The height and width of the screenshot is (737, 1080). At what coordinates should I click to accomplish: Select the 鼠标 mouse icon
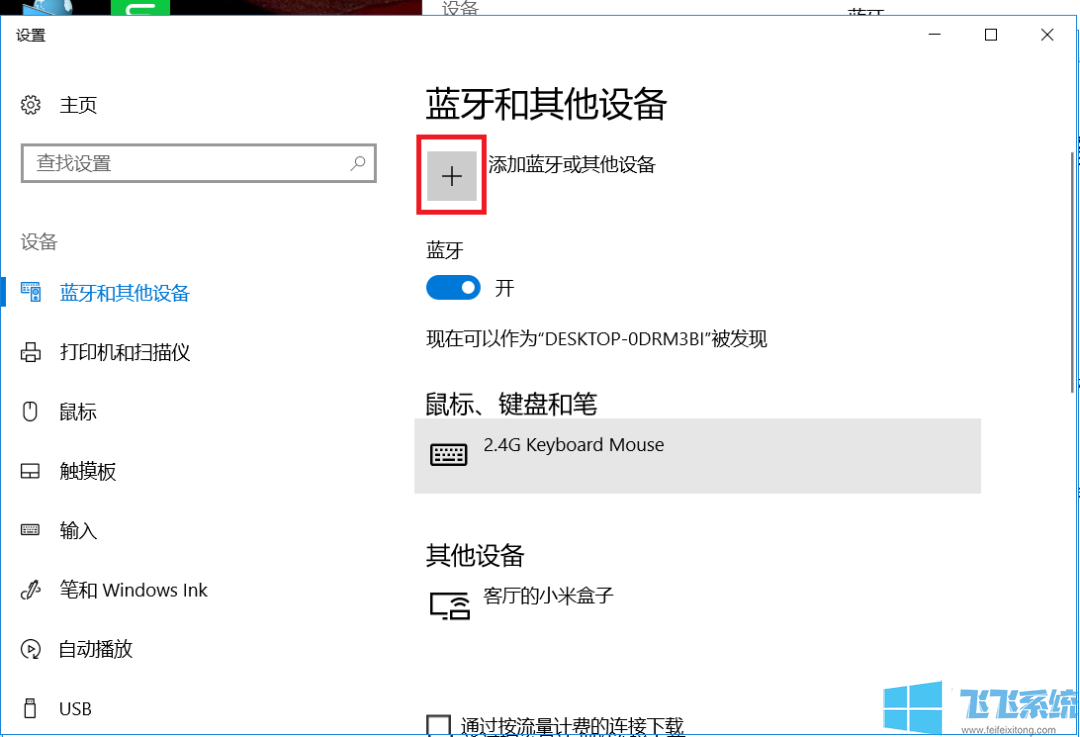(30, 411)
